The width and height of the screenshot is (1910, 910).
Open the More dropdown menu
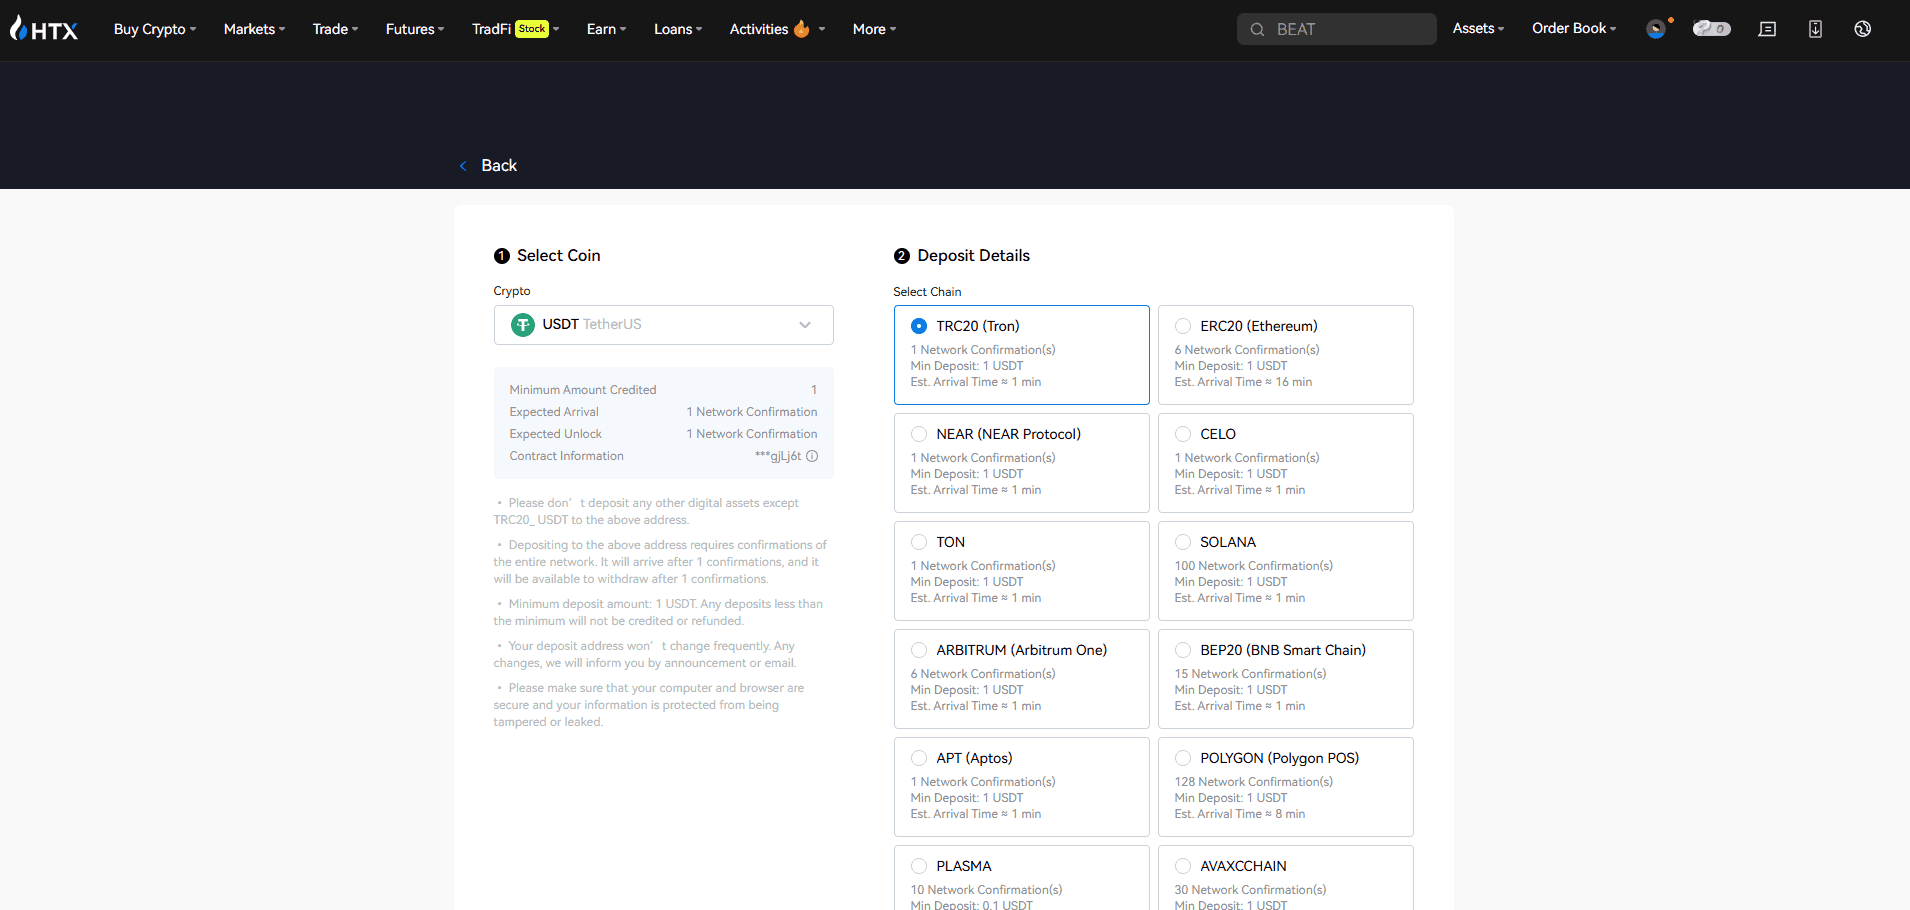874,29
